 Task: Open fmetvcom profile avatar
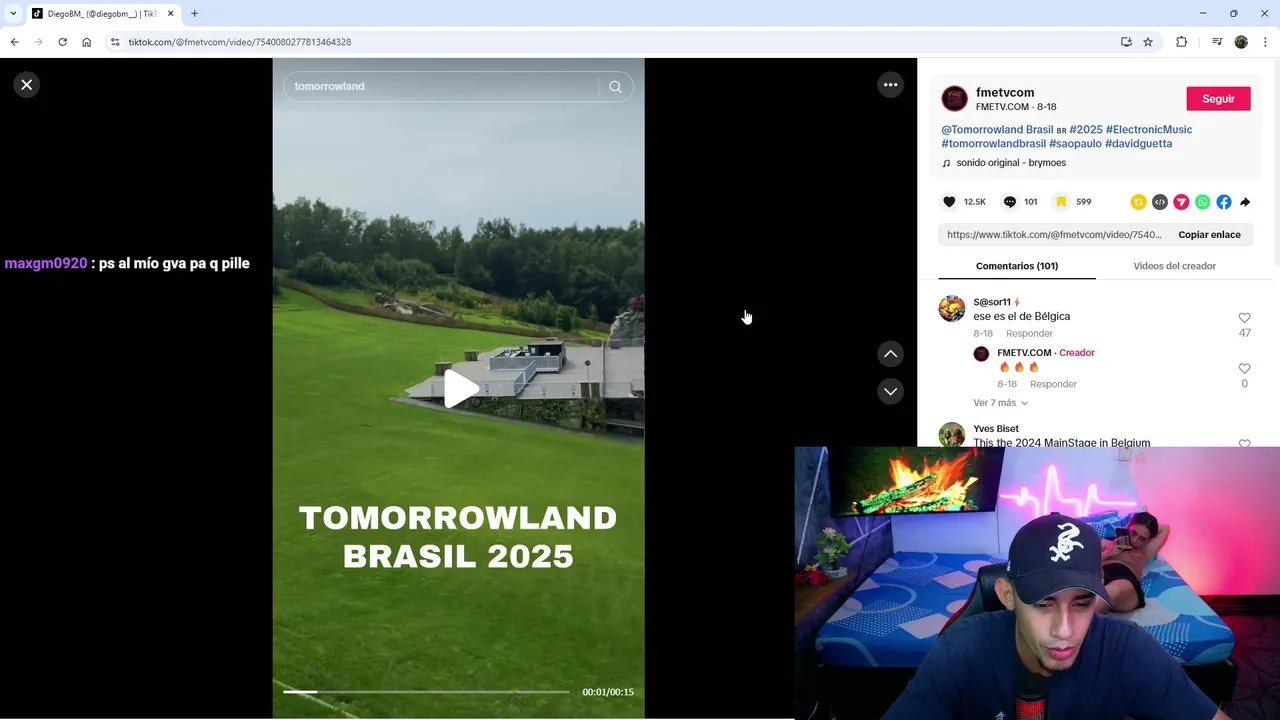pos(955,99)
